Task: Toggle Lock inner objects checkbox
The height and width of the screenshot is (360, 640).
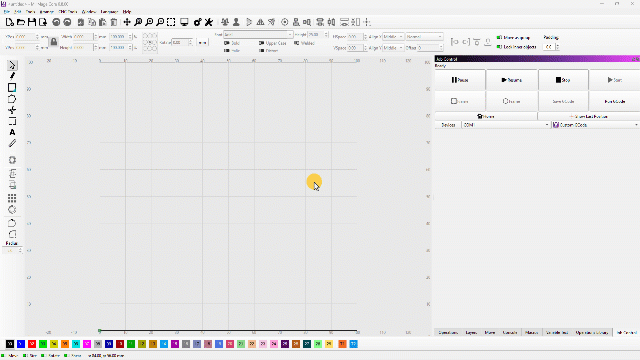Action: click(516, 47)
